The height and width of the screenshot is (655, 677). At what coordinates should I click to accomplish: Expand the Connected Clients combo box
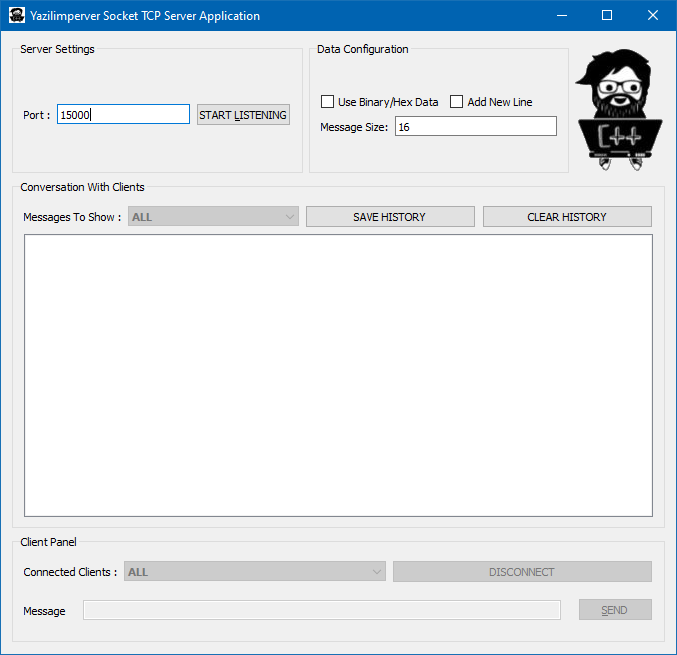[x=255, y=572]
